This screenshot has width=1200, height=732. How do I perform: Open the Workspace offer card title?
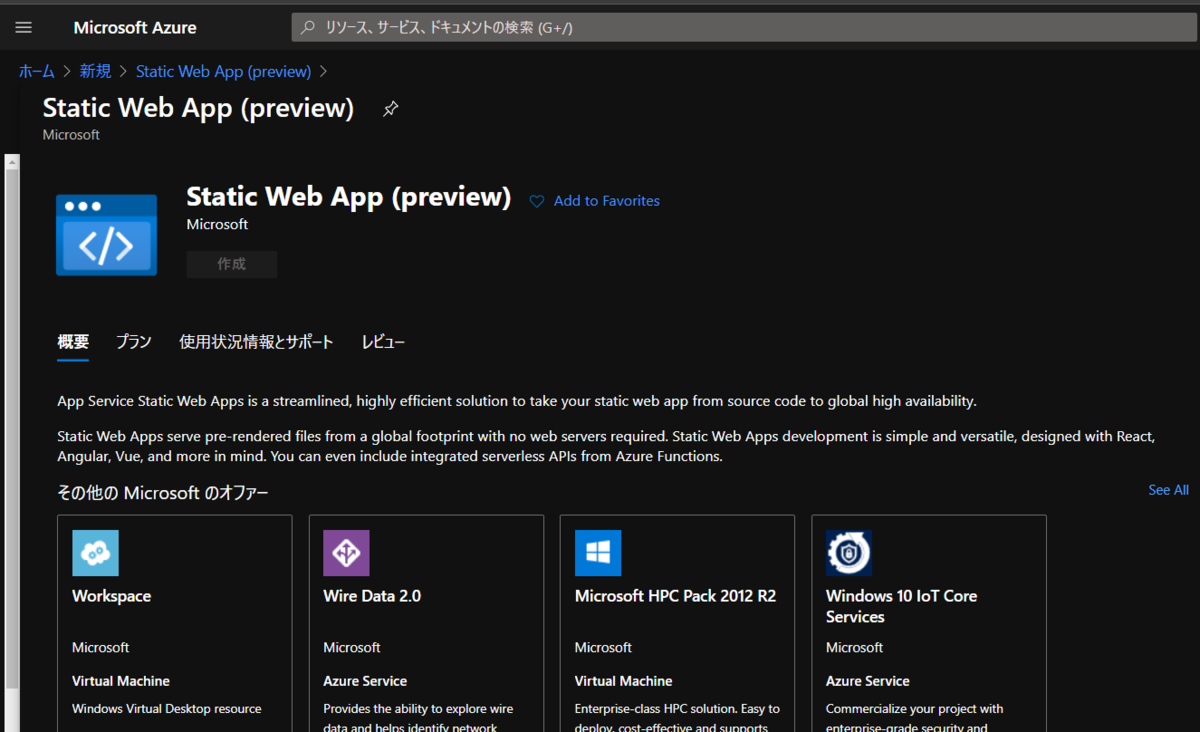tap(111, 596)
